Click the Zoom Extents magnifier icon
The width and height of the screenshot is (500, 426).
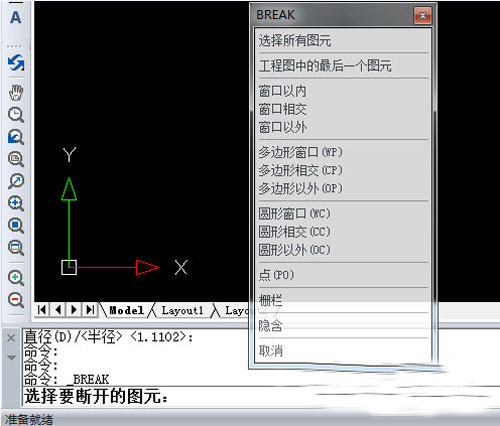(16, 248)
